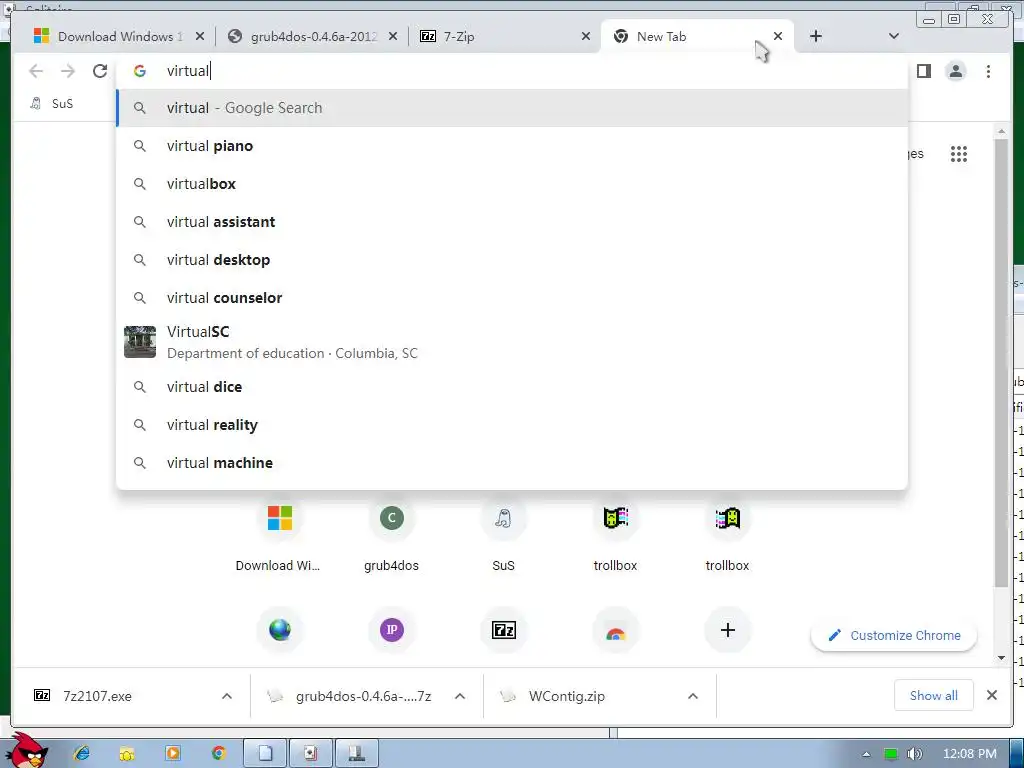Open the profile avatar menu
The height and width of the screenshot is (768, 1024).
point(955,71)
